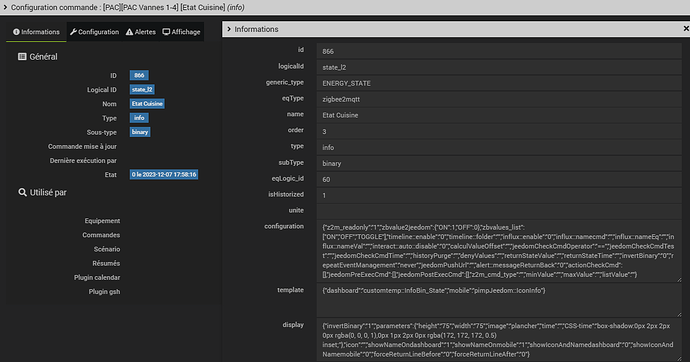The height and width of the screenshot is (362, 690).
Task: Click the Général section list icon
Action: (x=22, y=56)
